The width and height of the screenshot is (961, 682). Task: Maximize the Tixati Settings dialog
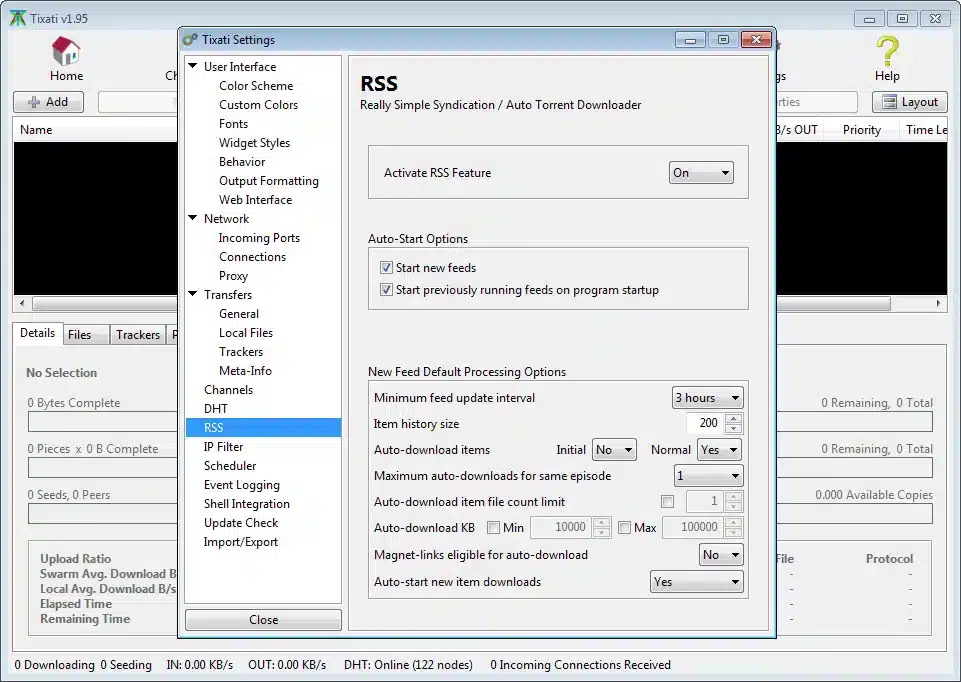pyautogui.click(x=723, y=40)
